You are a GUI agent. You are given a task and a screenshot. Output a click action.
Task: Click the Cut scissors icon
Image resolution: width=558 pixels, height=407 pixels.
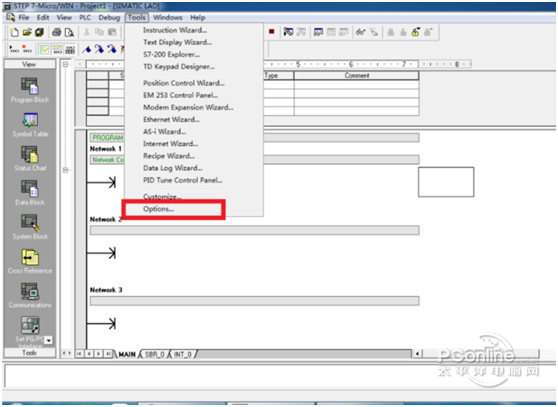(86, 32)
